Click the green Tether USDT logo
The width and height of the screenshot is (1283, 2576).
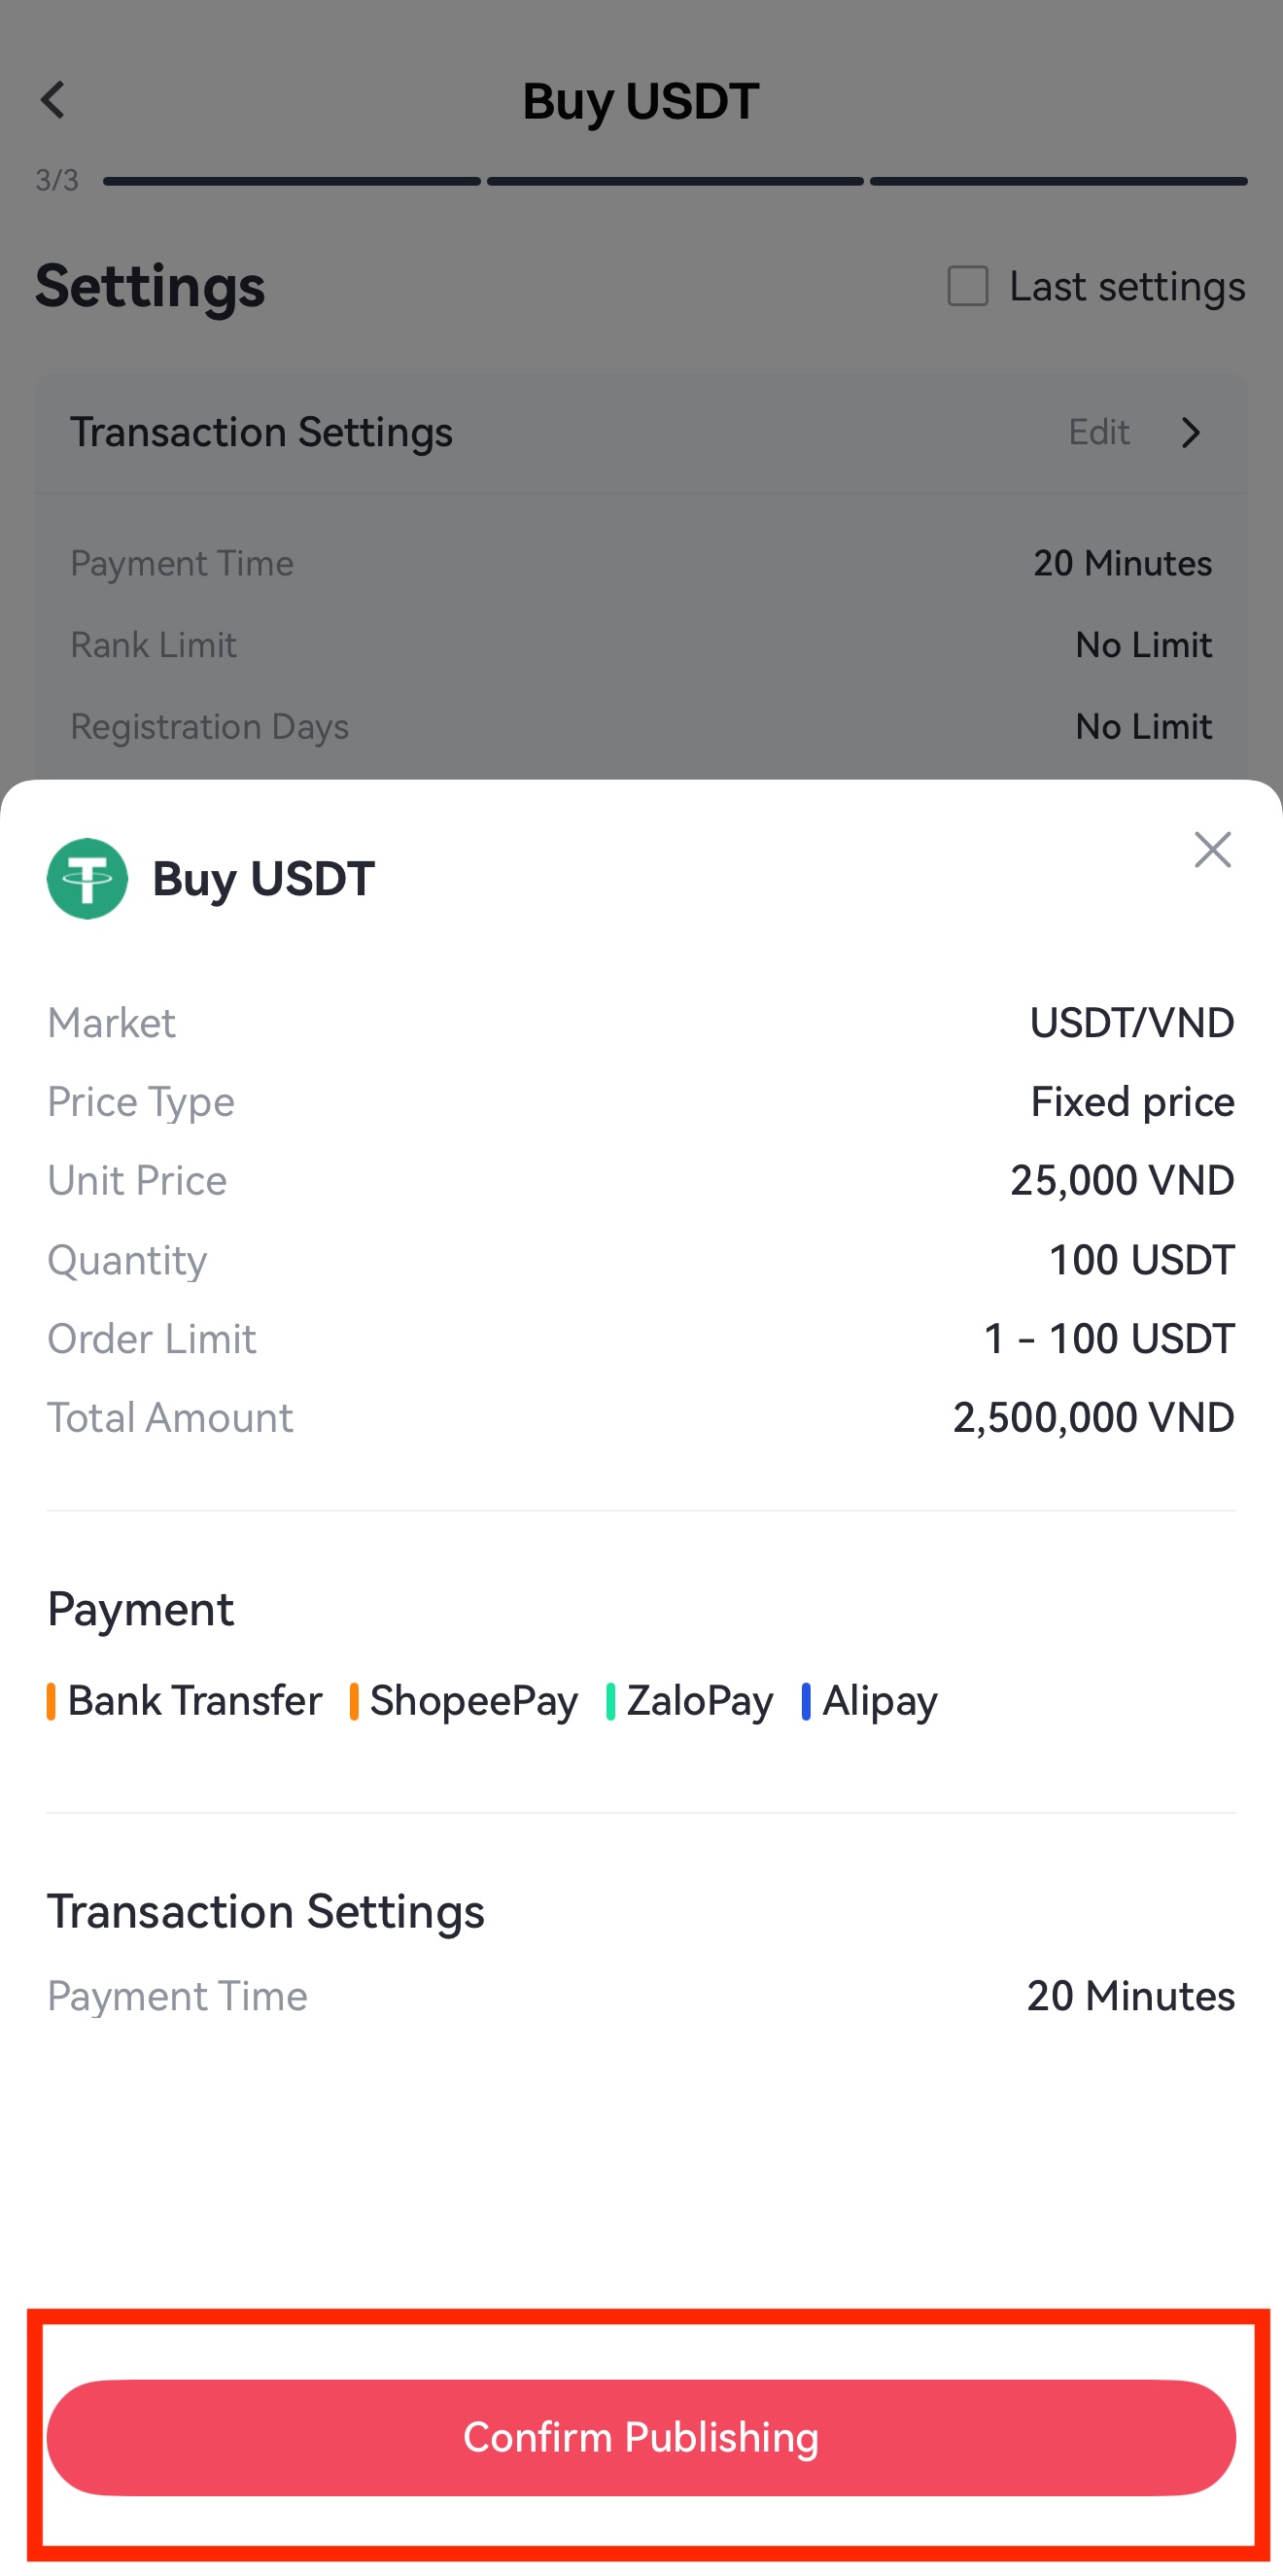pos(87,878)
